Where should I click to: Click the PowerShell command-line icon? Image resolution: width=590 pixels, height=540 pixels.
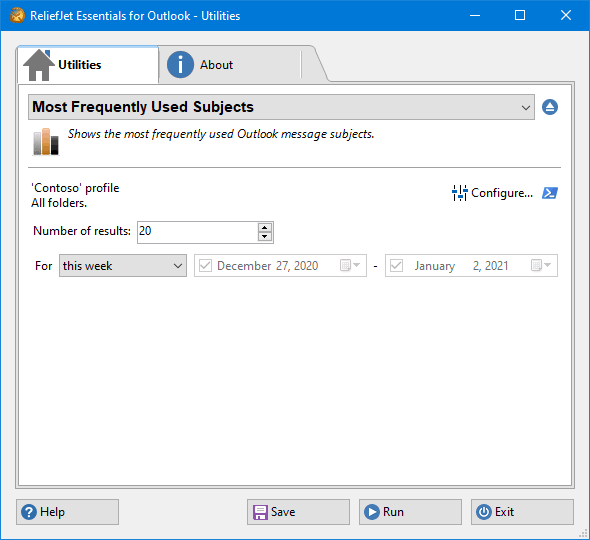pos(550,193)
